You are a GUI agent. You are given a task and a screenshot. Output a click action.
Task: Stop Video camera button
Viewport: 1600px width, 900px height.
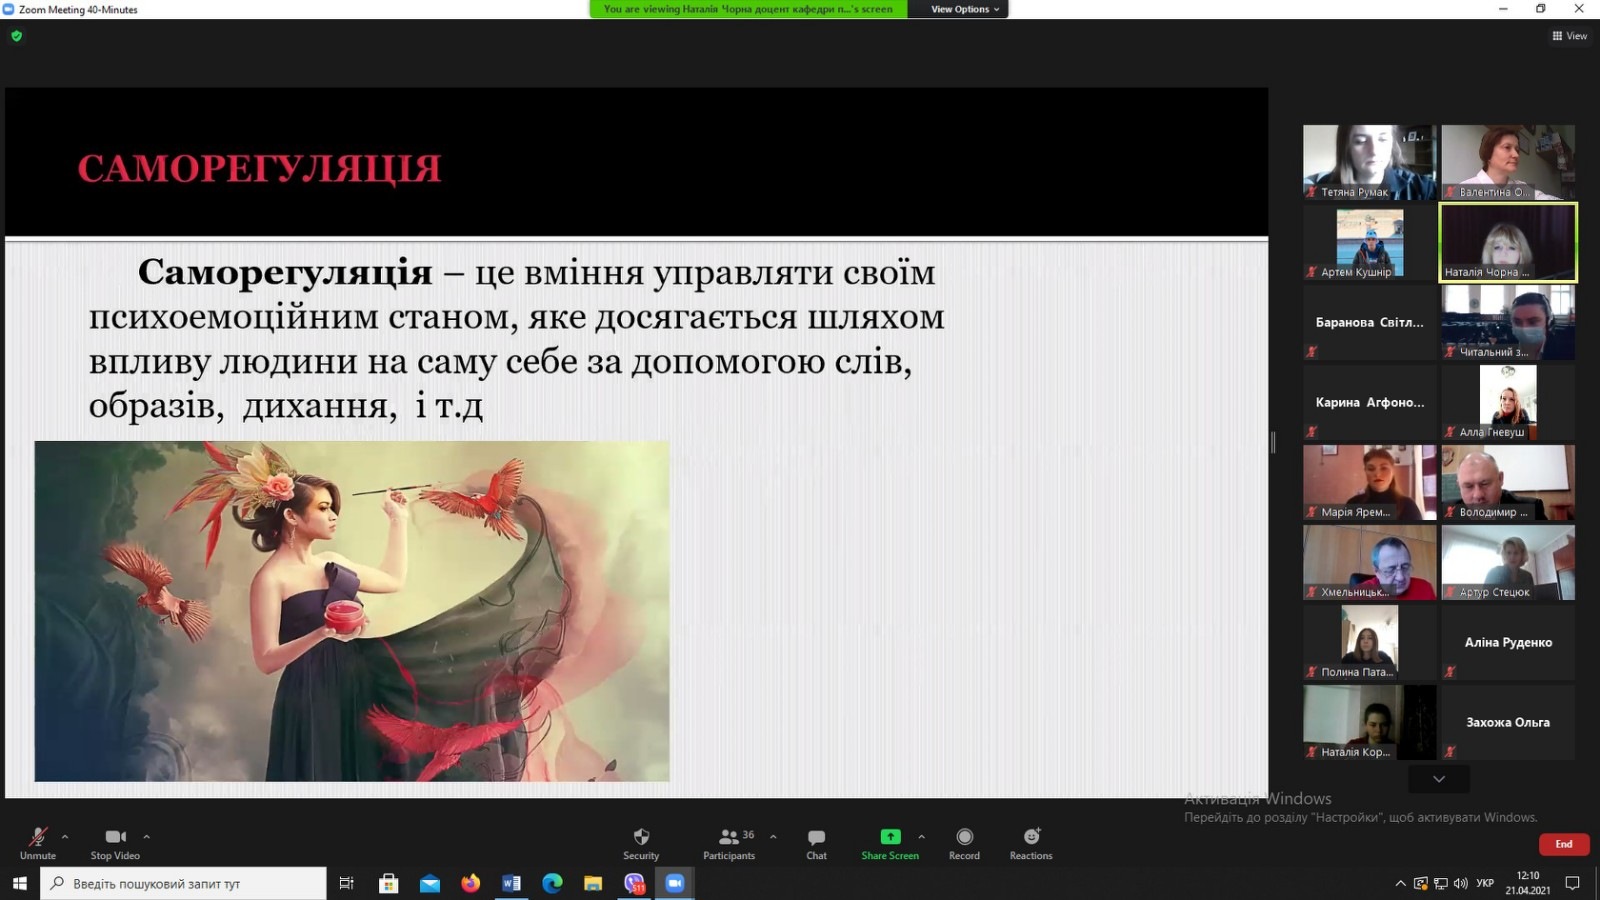point(115,843)
